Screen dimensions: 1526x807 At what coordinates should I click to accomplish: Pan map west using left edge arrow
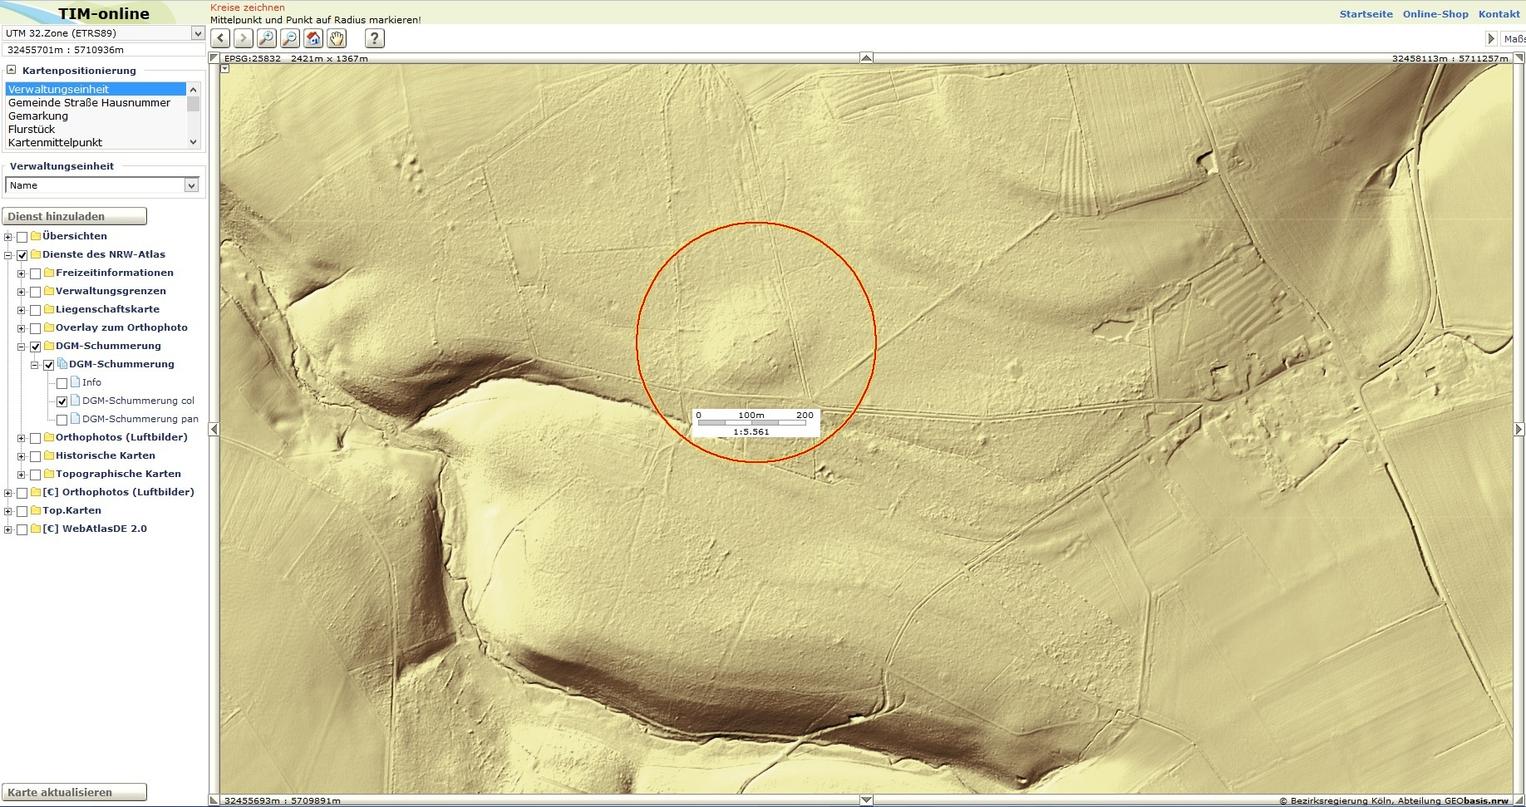point(213,429)
